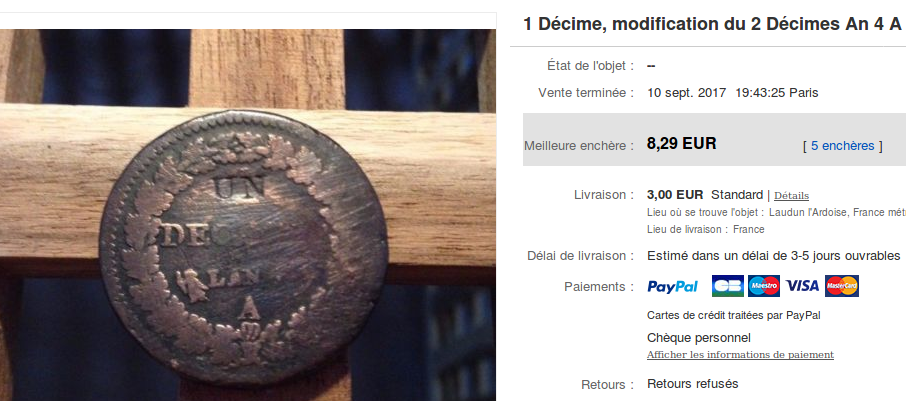Click the Meilleure enchère label
Screen dimensions: 906x401
[x=575, y=146]
